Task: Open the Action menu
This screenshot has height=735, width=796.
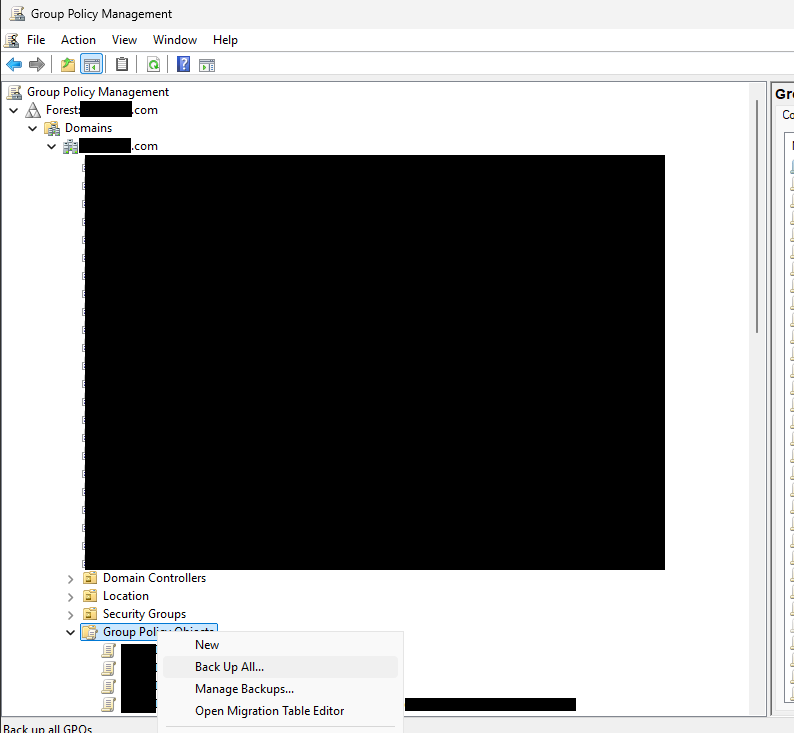Action: click(x=78, y=40)
